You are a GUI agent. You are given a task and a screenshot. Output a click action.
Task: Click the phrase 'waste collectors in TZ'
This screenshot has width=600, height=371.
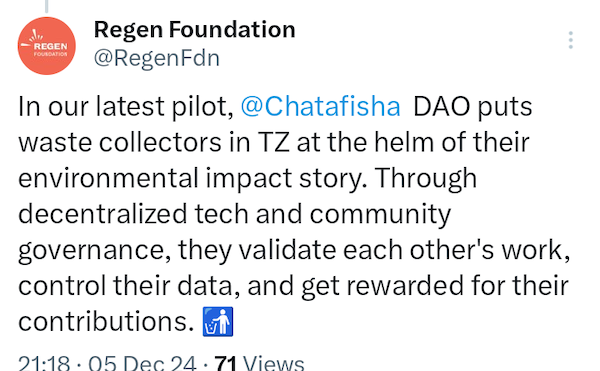pos(154,142)
